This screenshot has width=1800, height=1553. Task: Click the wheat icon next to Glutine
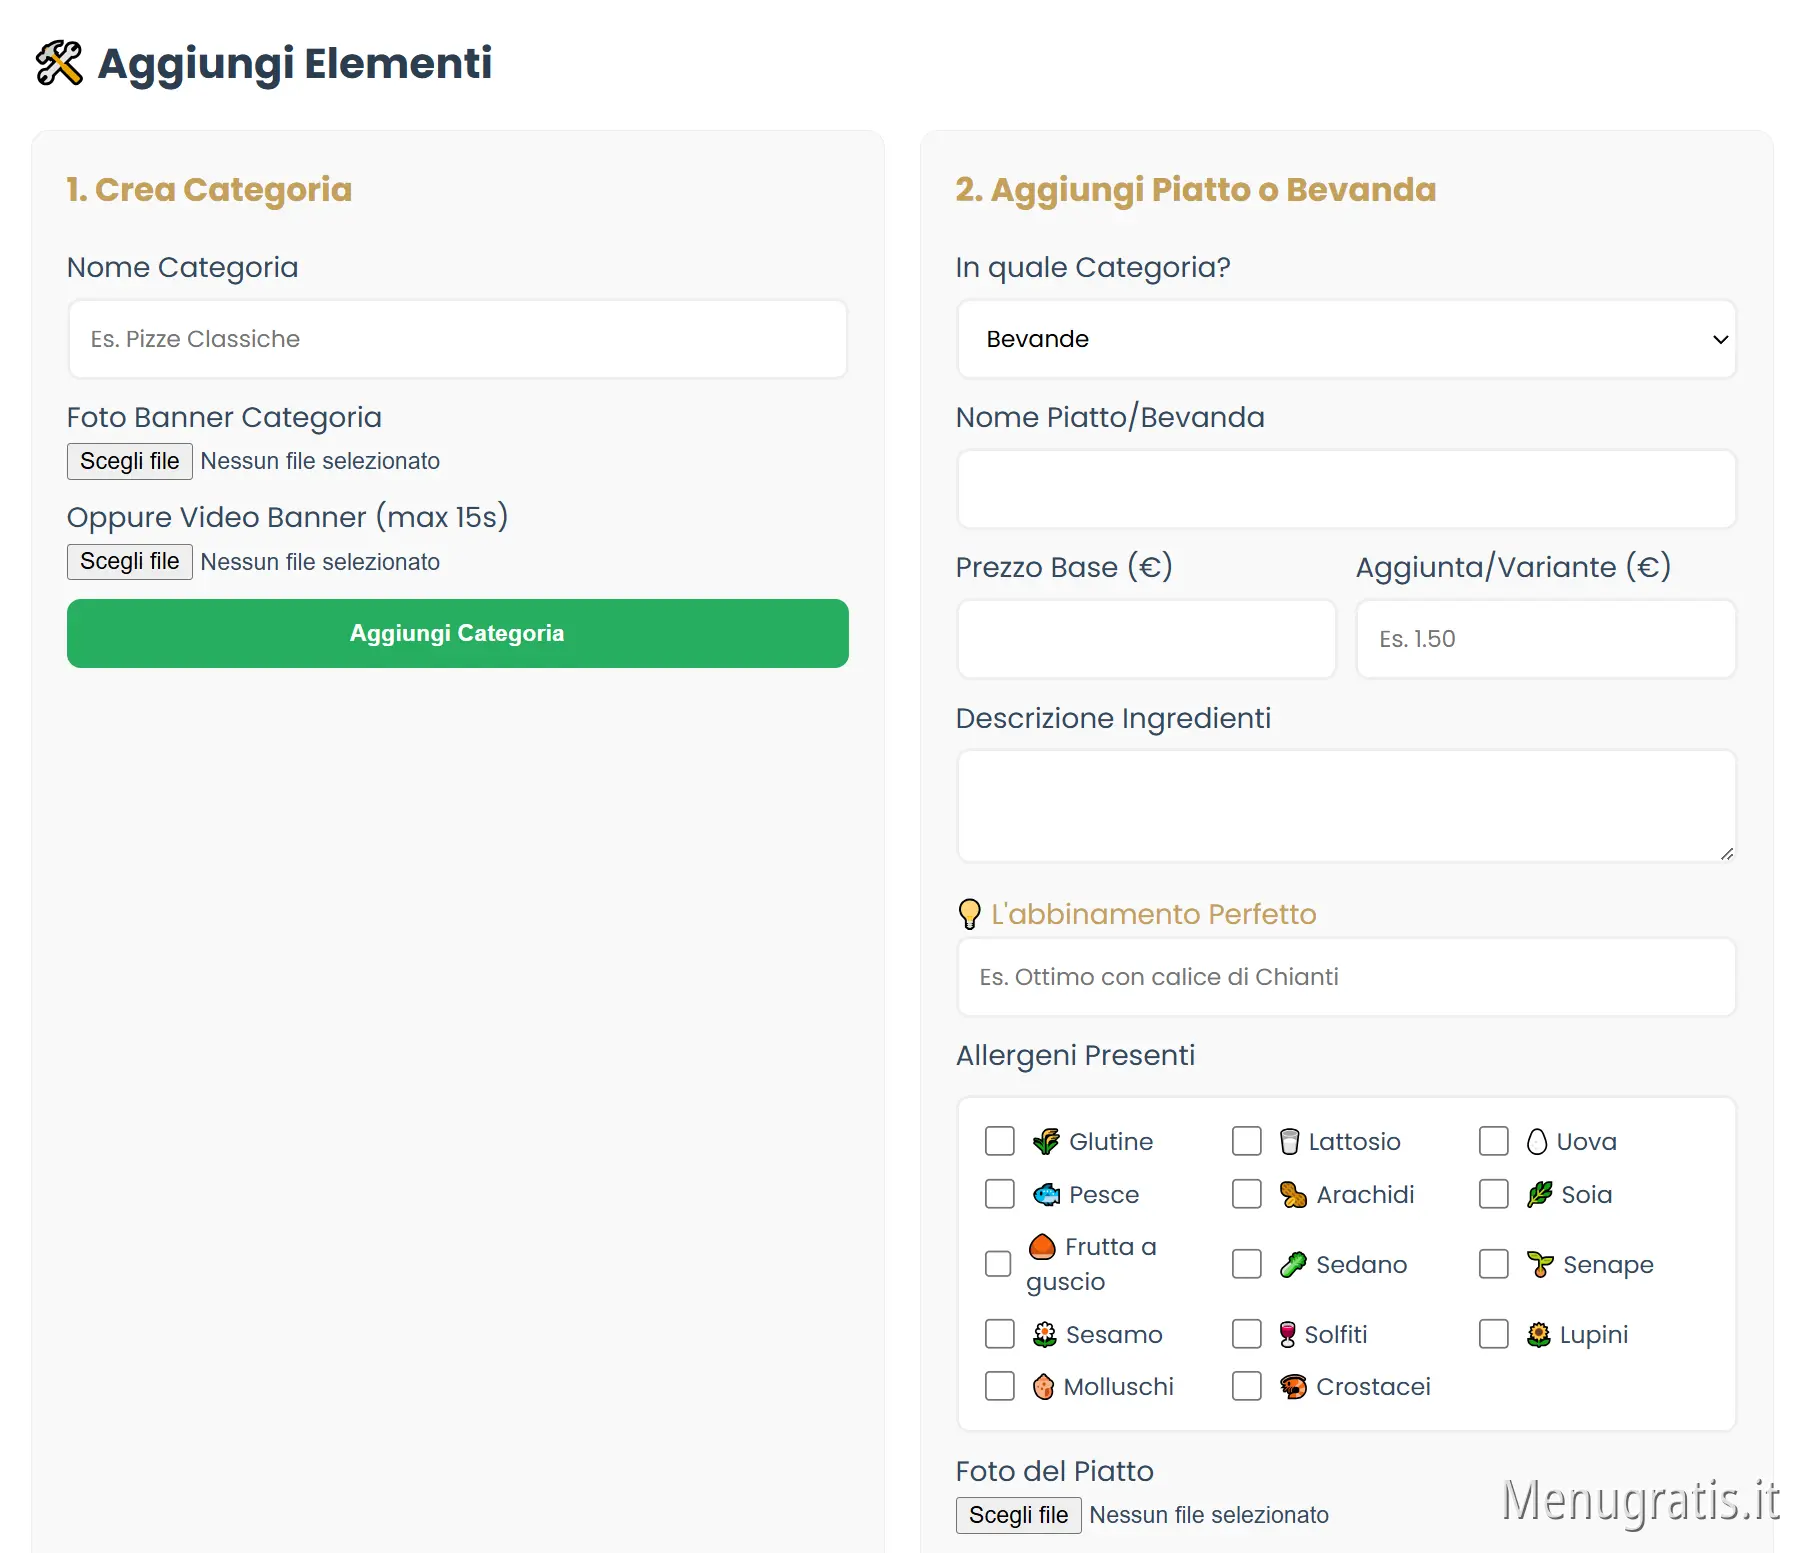pyautogui.click(x=1046, y=1141)
